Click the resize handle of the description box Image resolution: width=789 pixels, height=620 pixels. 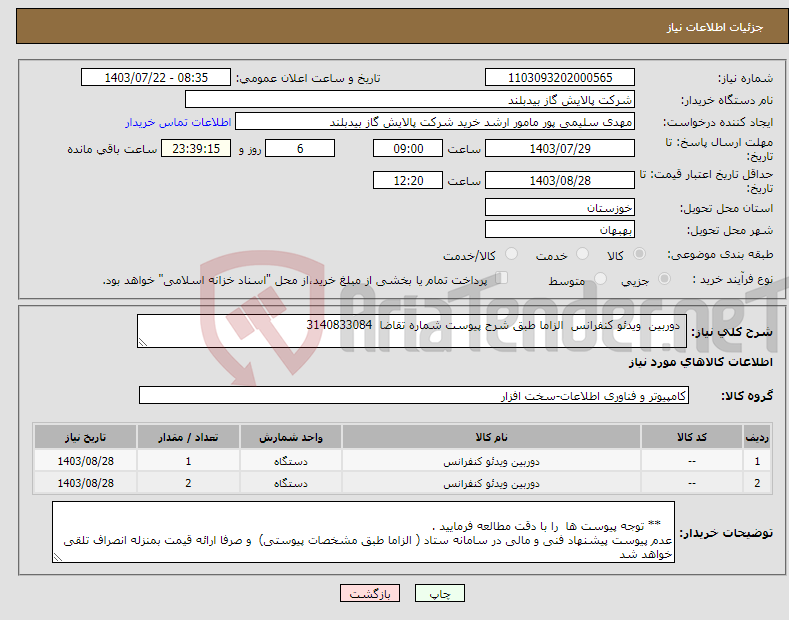143,342
